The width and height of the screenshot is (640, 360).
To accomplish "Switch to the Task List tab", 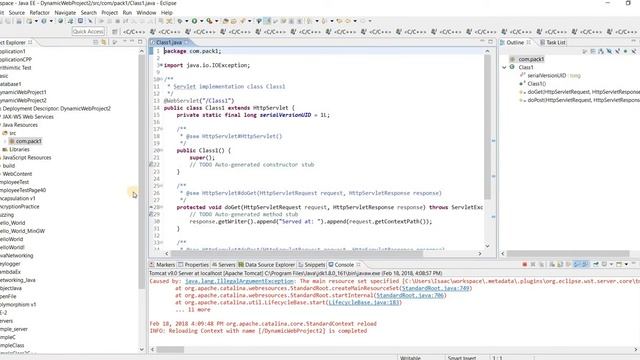I will pos(553,42).
